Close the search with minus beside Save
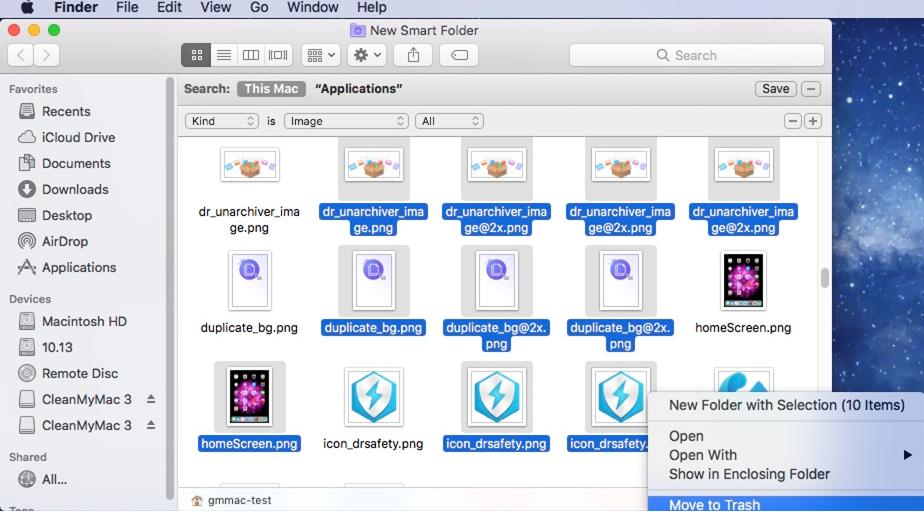This screenshot has height=512, width=924. pyautogui.click(x=811, y=89)
